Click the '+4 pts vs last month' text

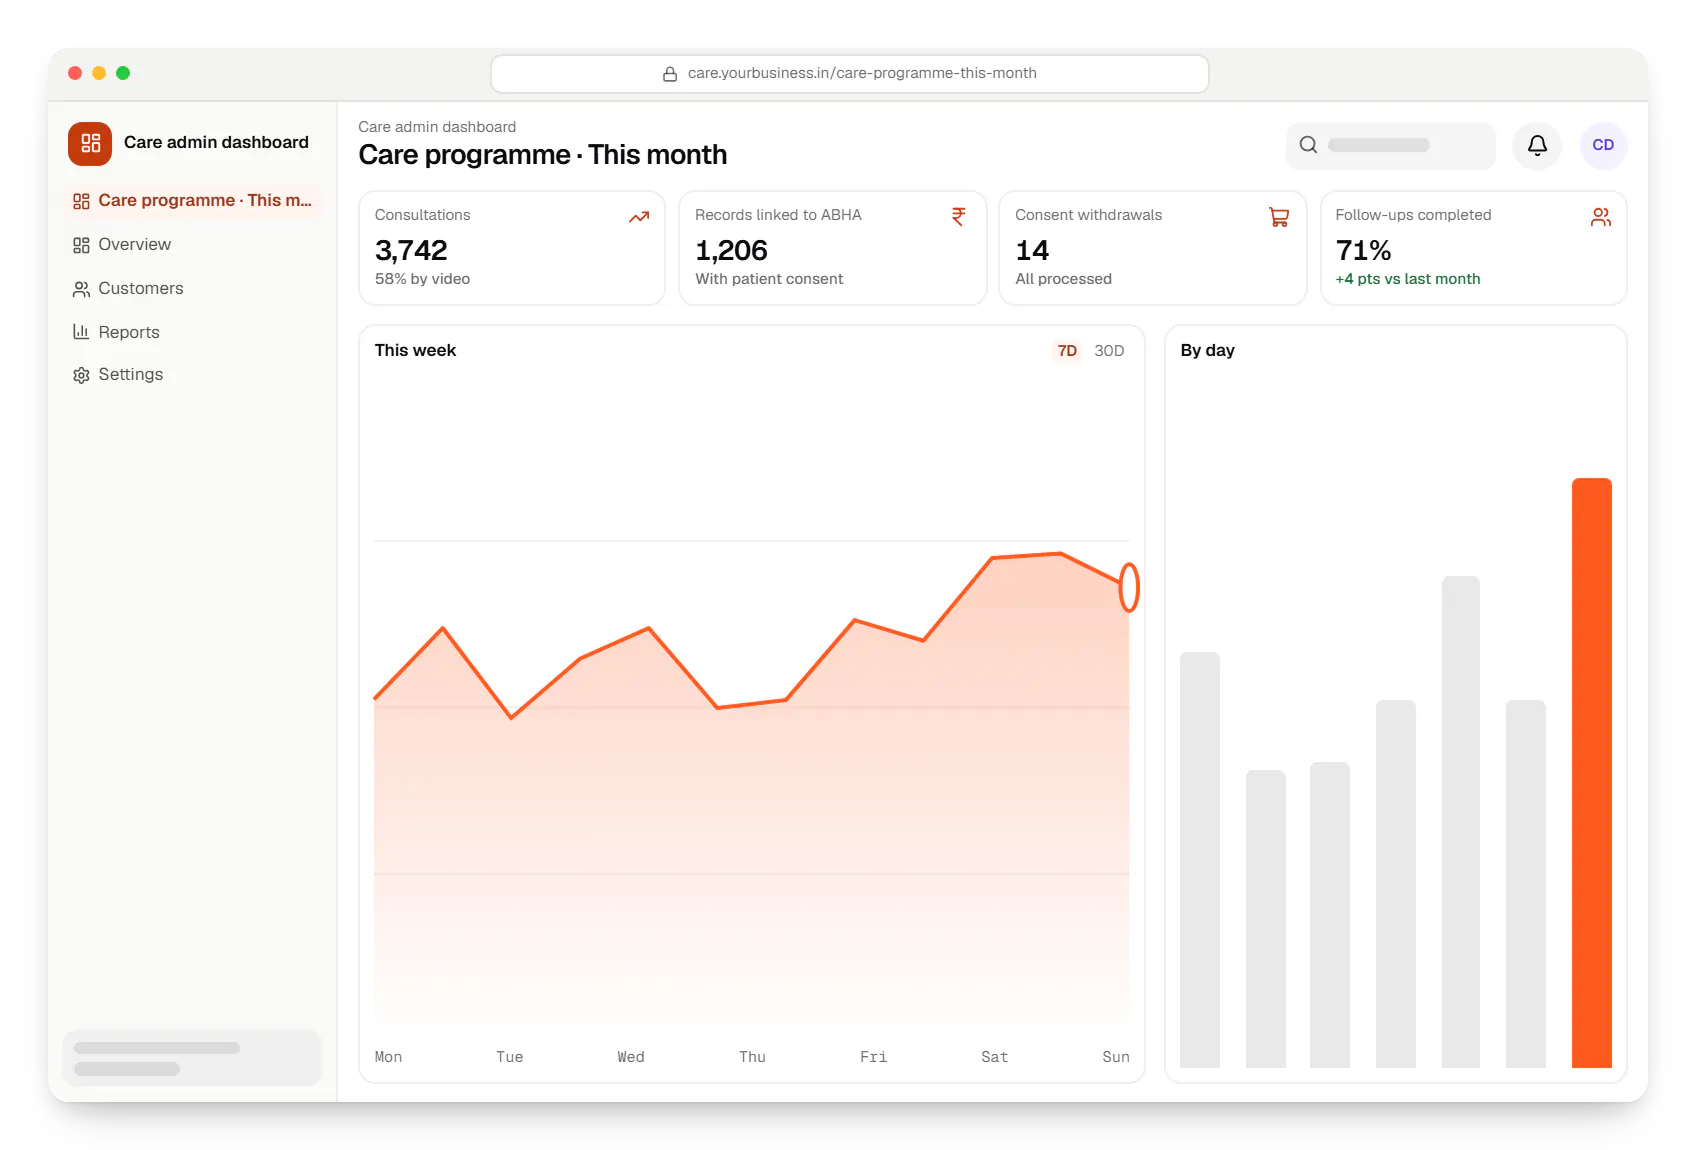point(1407,279)
